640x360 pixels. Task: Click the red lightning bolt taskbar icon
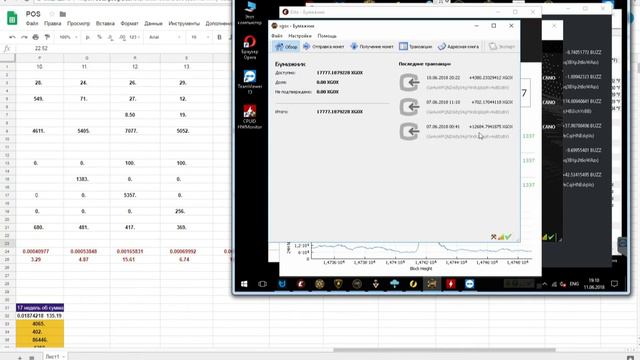point(451,284)
